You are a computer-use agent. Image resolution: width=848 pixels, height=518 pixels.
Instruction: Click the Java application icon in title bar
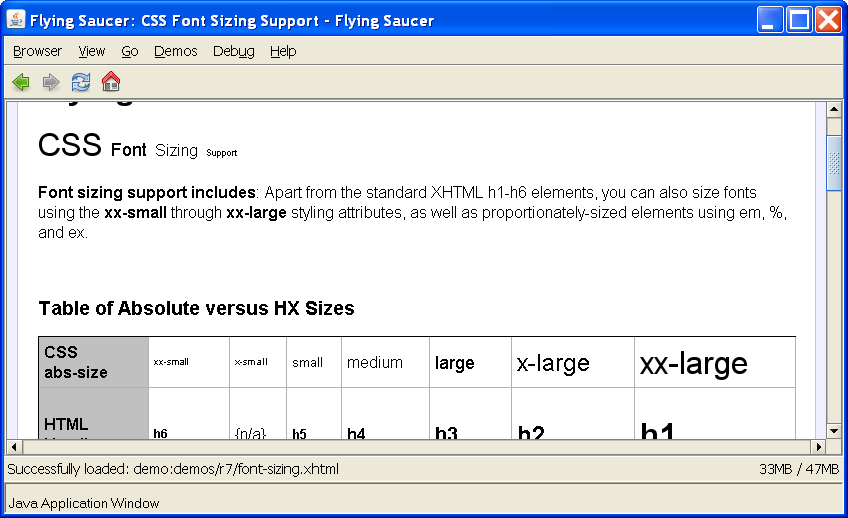point(16,20)
